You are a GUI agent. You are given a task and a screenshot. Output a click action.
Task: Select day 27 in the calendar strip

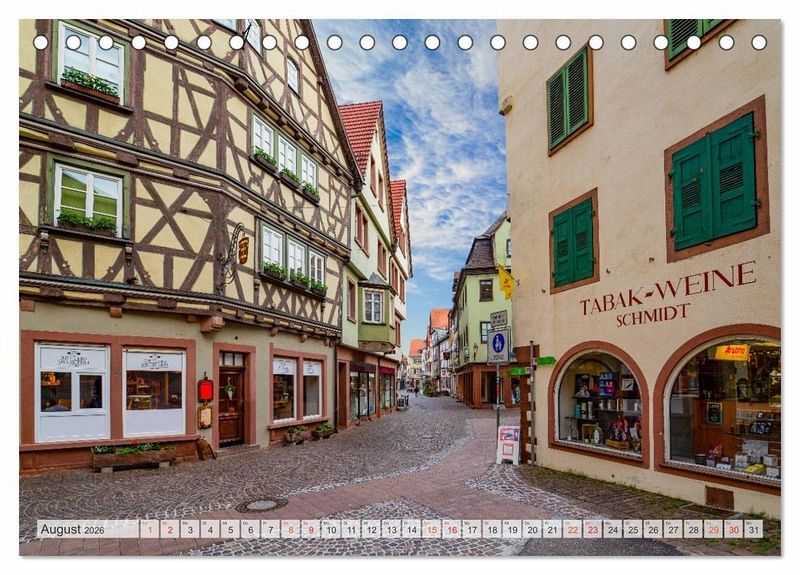pyautogui.click(x=673, y=529)
